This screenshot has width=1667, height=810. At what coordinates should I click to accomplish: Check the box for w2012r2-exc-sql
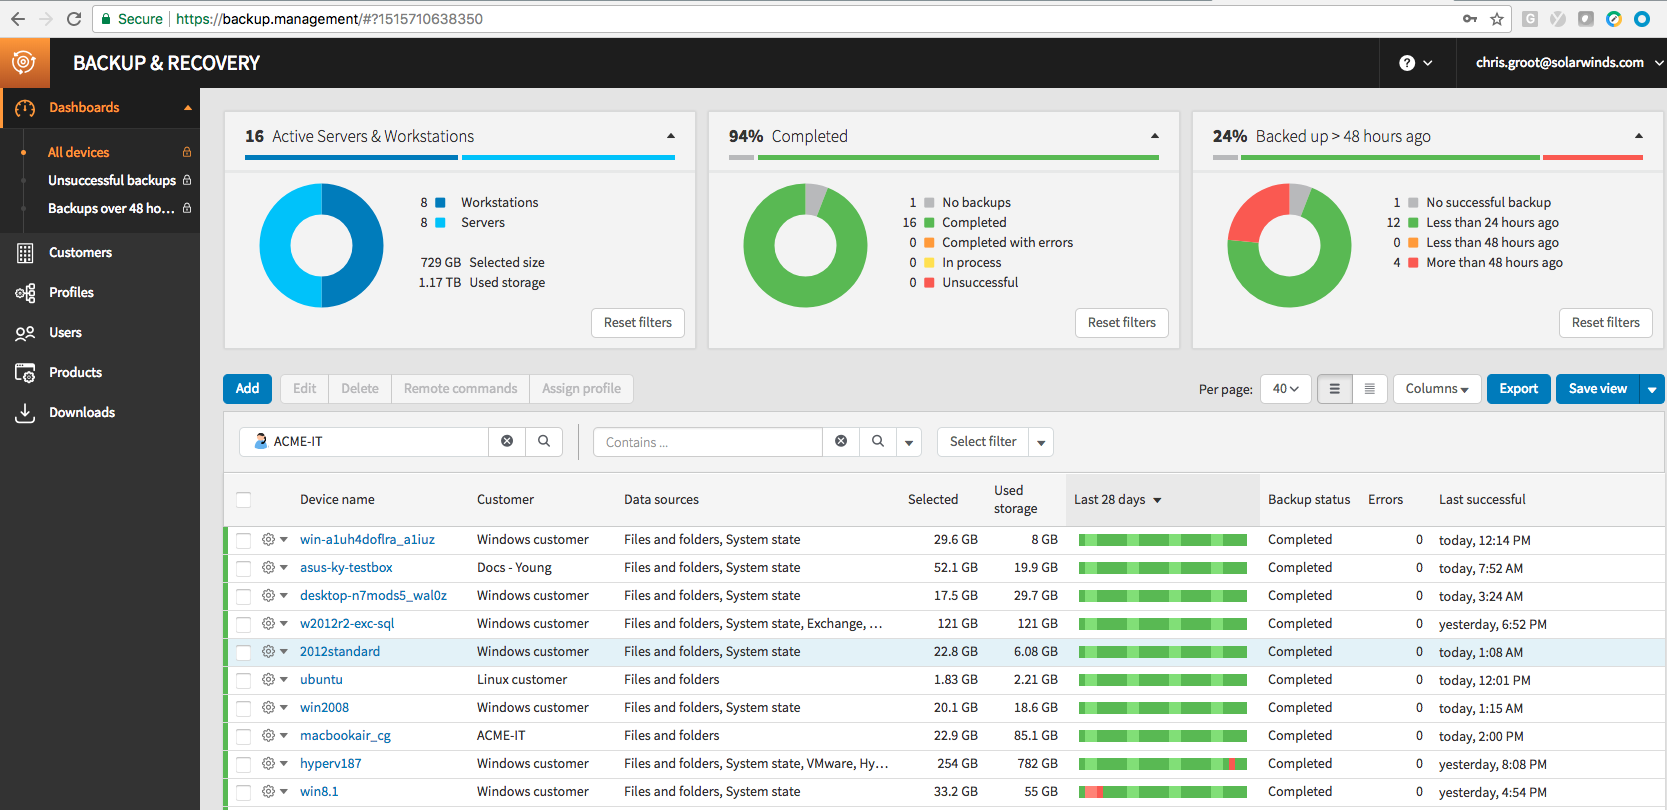point(243,624)
